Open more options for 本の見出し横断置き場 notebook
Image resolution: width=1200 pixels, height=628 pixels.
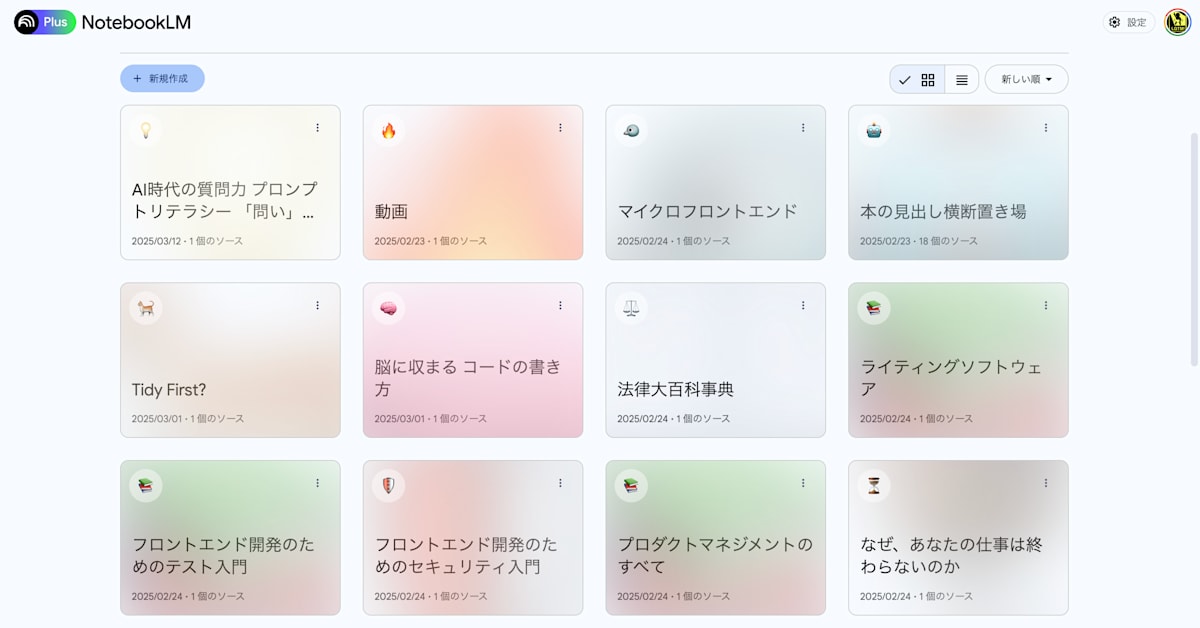(1046, 128)
